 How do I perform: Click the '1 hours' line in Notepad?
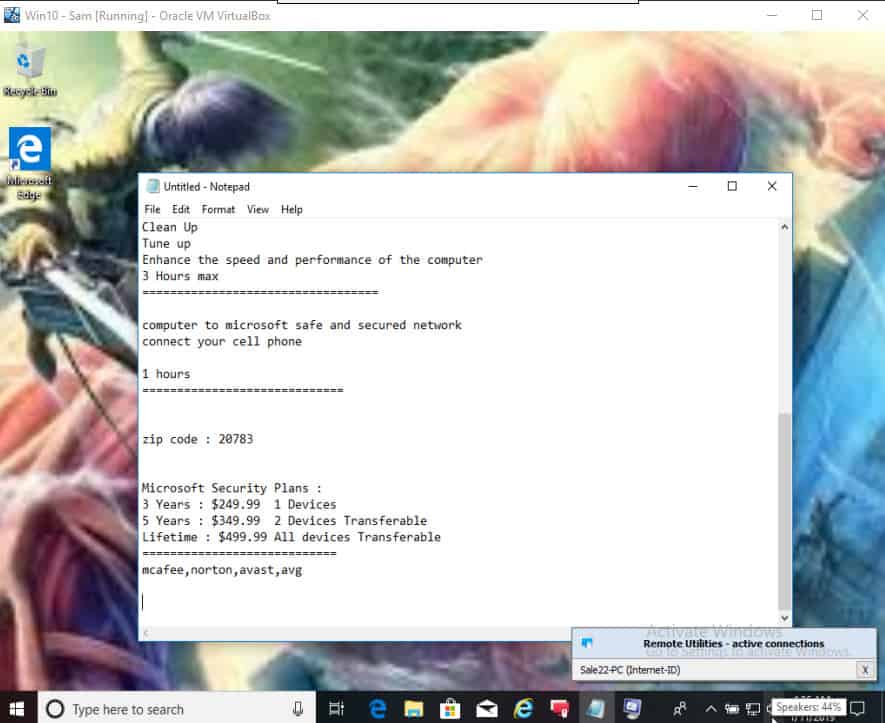point(166,374)
